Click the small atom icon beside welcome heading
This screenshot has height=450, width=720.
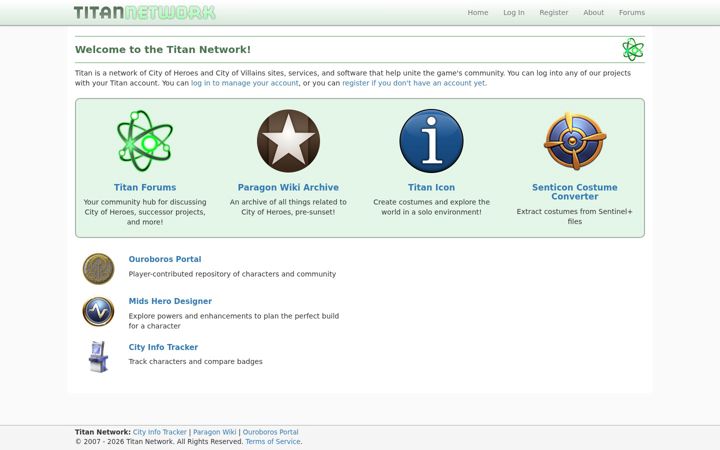pos(633,49)
